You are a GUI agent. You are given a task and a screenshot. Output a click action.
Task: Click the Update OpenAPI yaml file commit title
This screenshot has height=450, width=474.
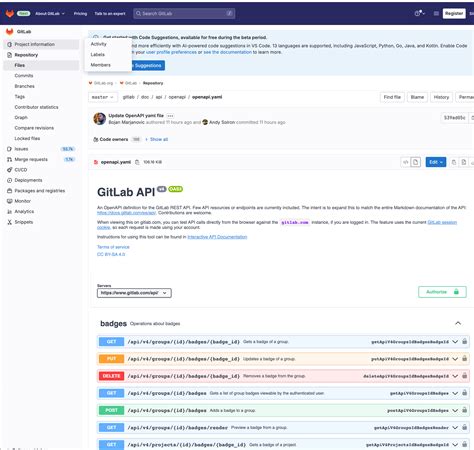tap(136, 116)
